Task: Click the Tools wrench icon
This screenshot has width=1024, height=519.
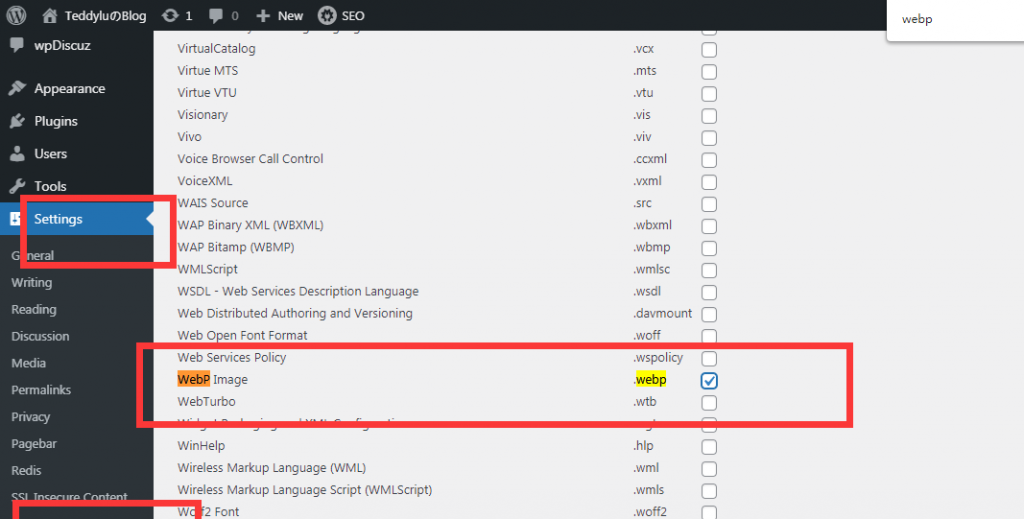Action: [x=17, y=186]
